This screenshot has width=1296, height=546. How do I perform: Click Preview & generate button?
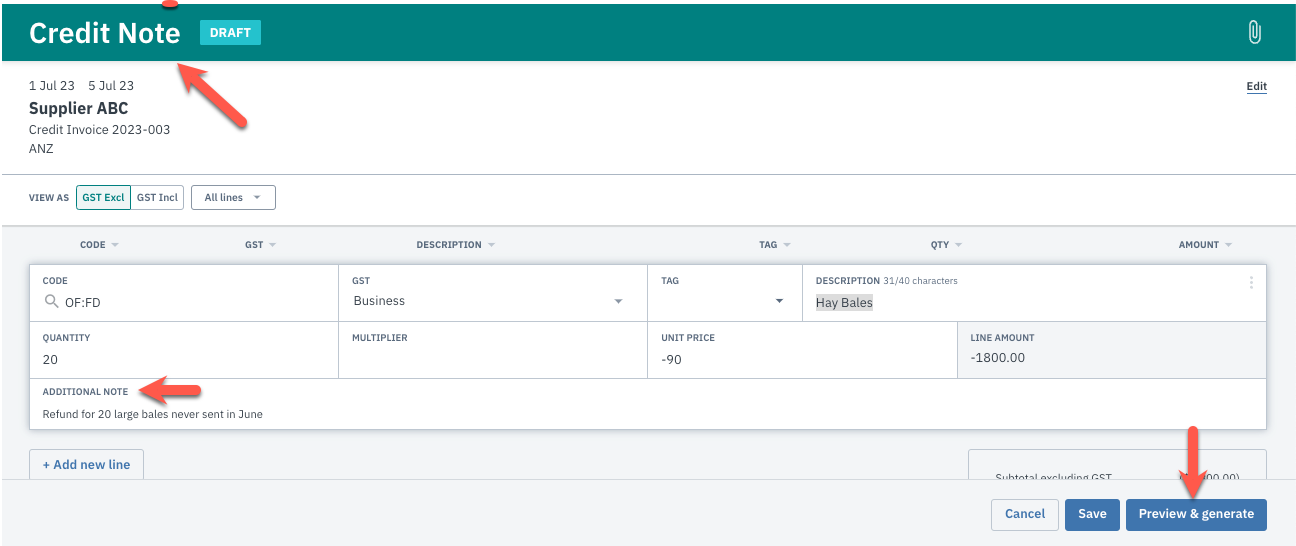point(1196,514)
